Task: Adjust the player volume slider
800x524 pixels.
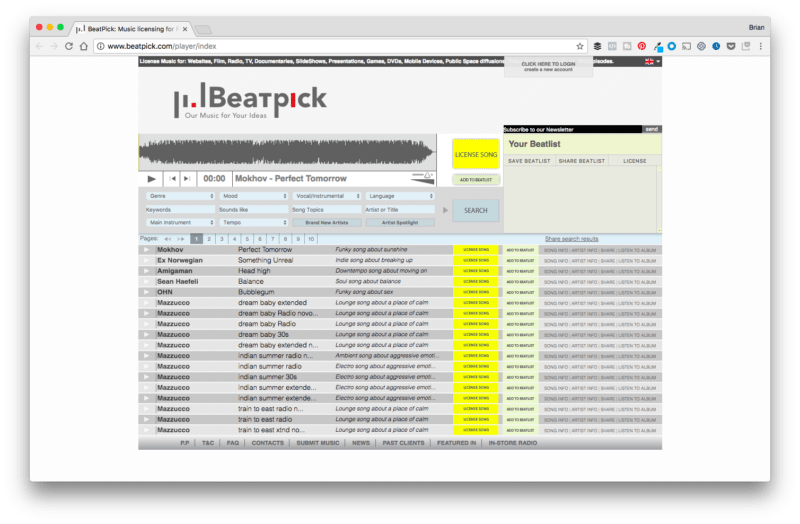Action: [x=422, y=179]
